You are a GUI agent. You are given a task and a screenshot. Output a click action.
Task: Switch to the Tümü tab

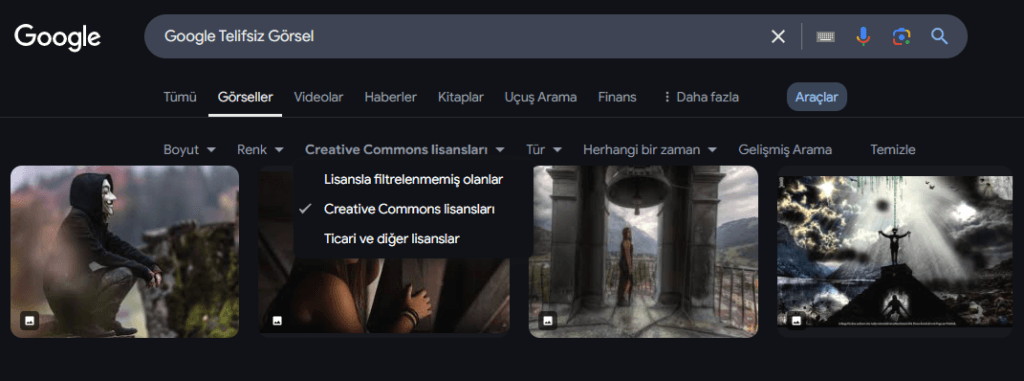pyautogui.click(x=180, y=97)
